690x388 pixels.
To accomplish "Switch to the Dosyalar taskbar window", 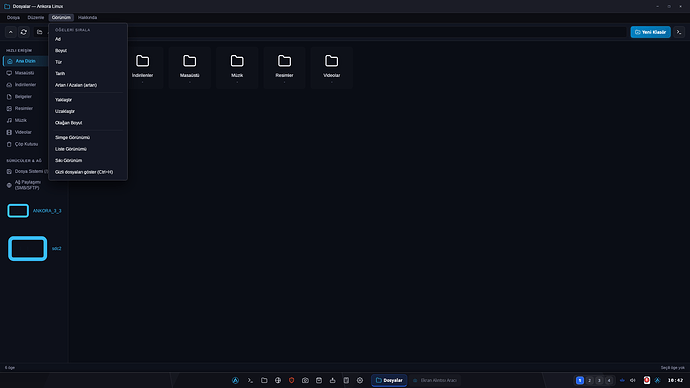I will (x=389, y=381).
